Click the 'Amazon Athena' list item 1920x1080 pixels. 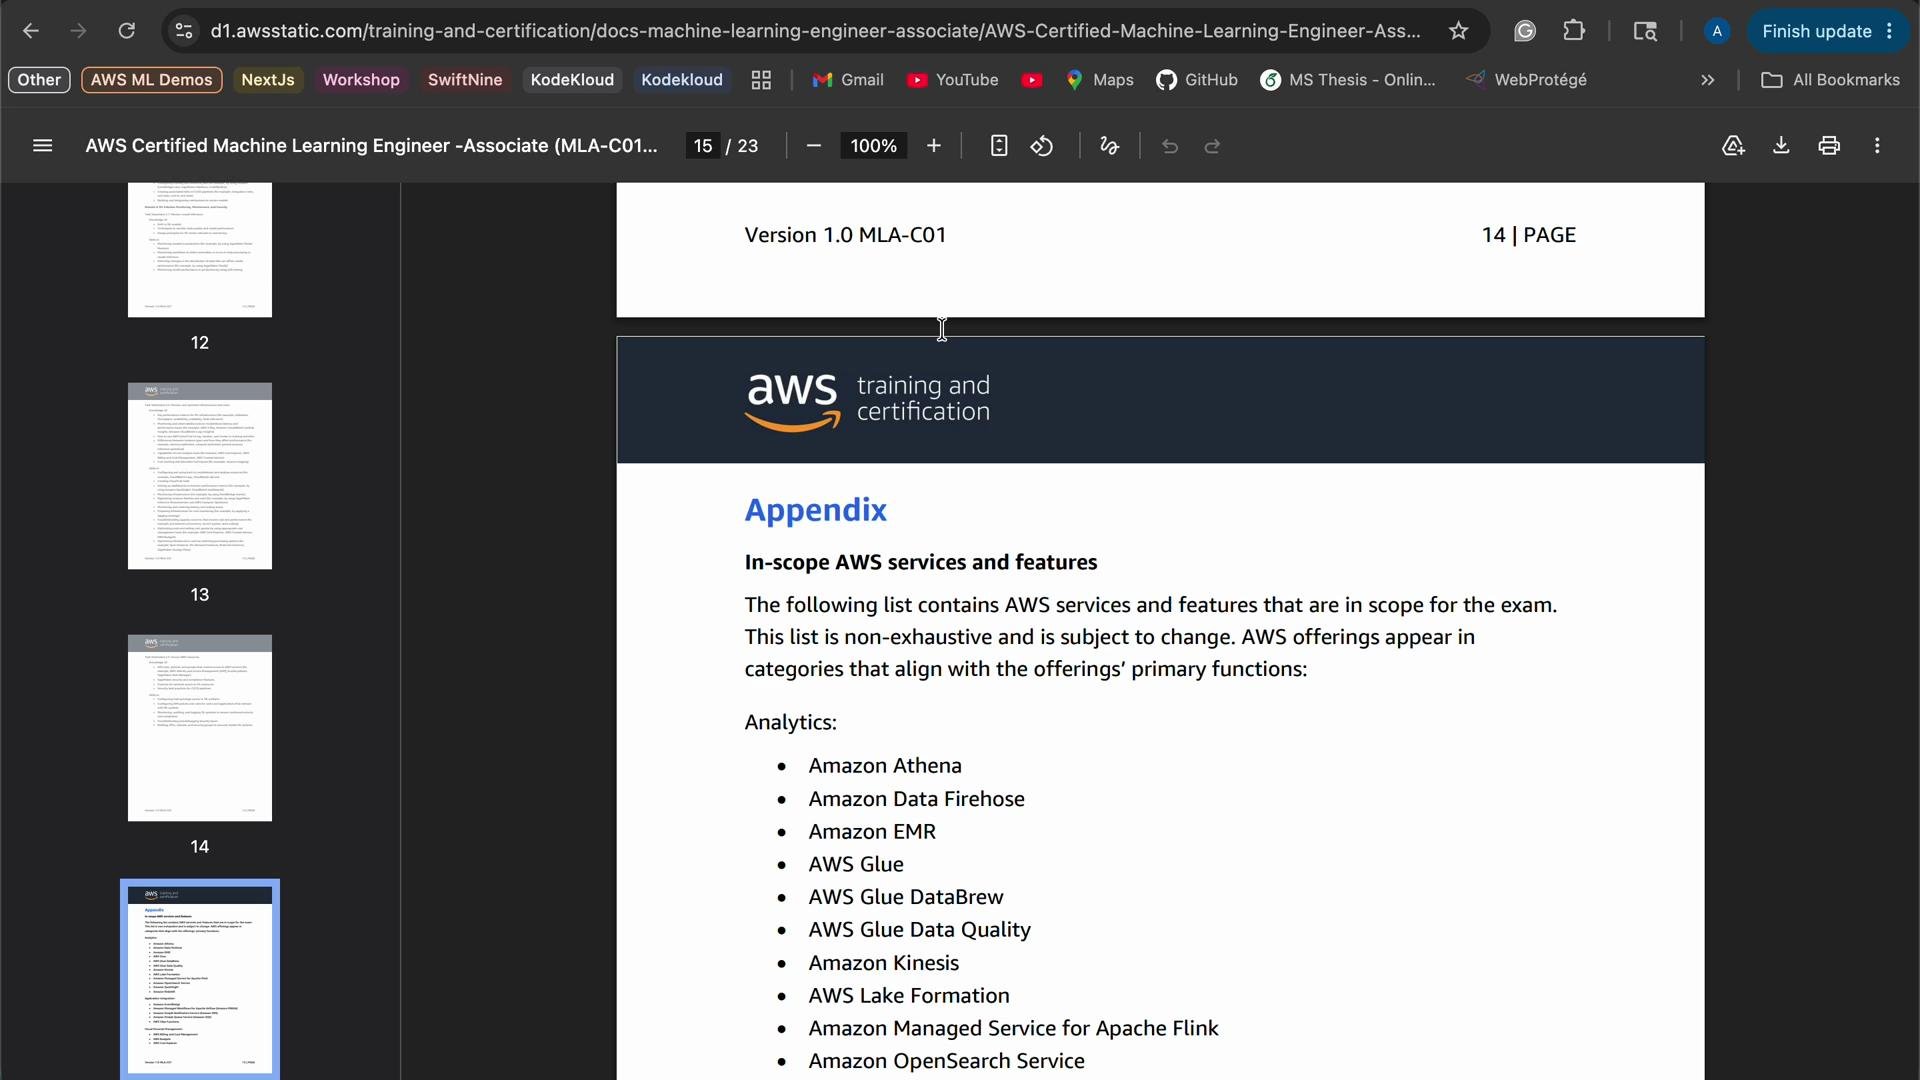(885, 766)
